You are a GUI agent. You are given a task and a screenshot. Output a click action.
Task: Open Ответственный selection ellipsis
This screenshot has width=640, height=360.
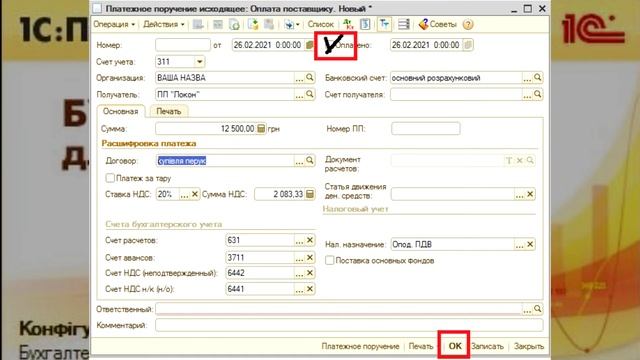[x=527, y=309]
